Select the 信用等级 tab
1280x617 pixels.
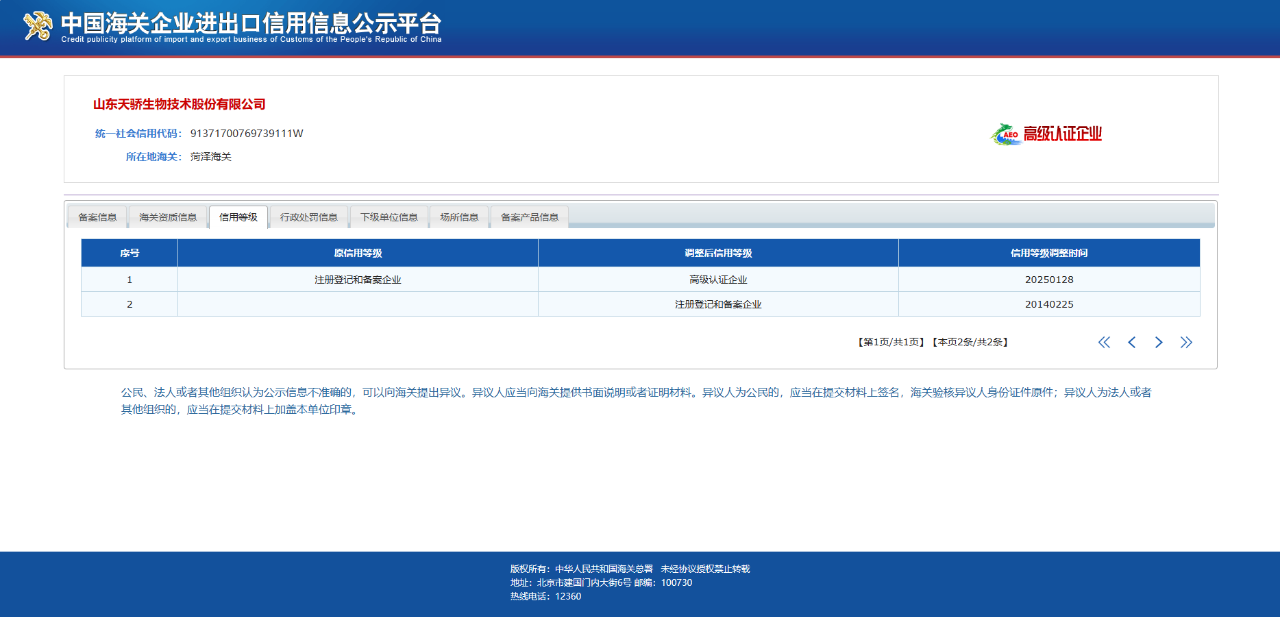click(238, 217)
